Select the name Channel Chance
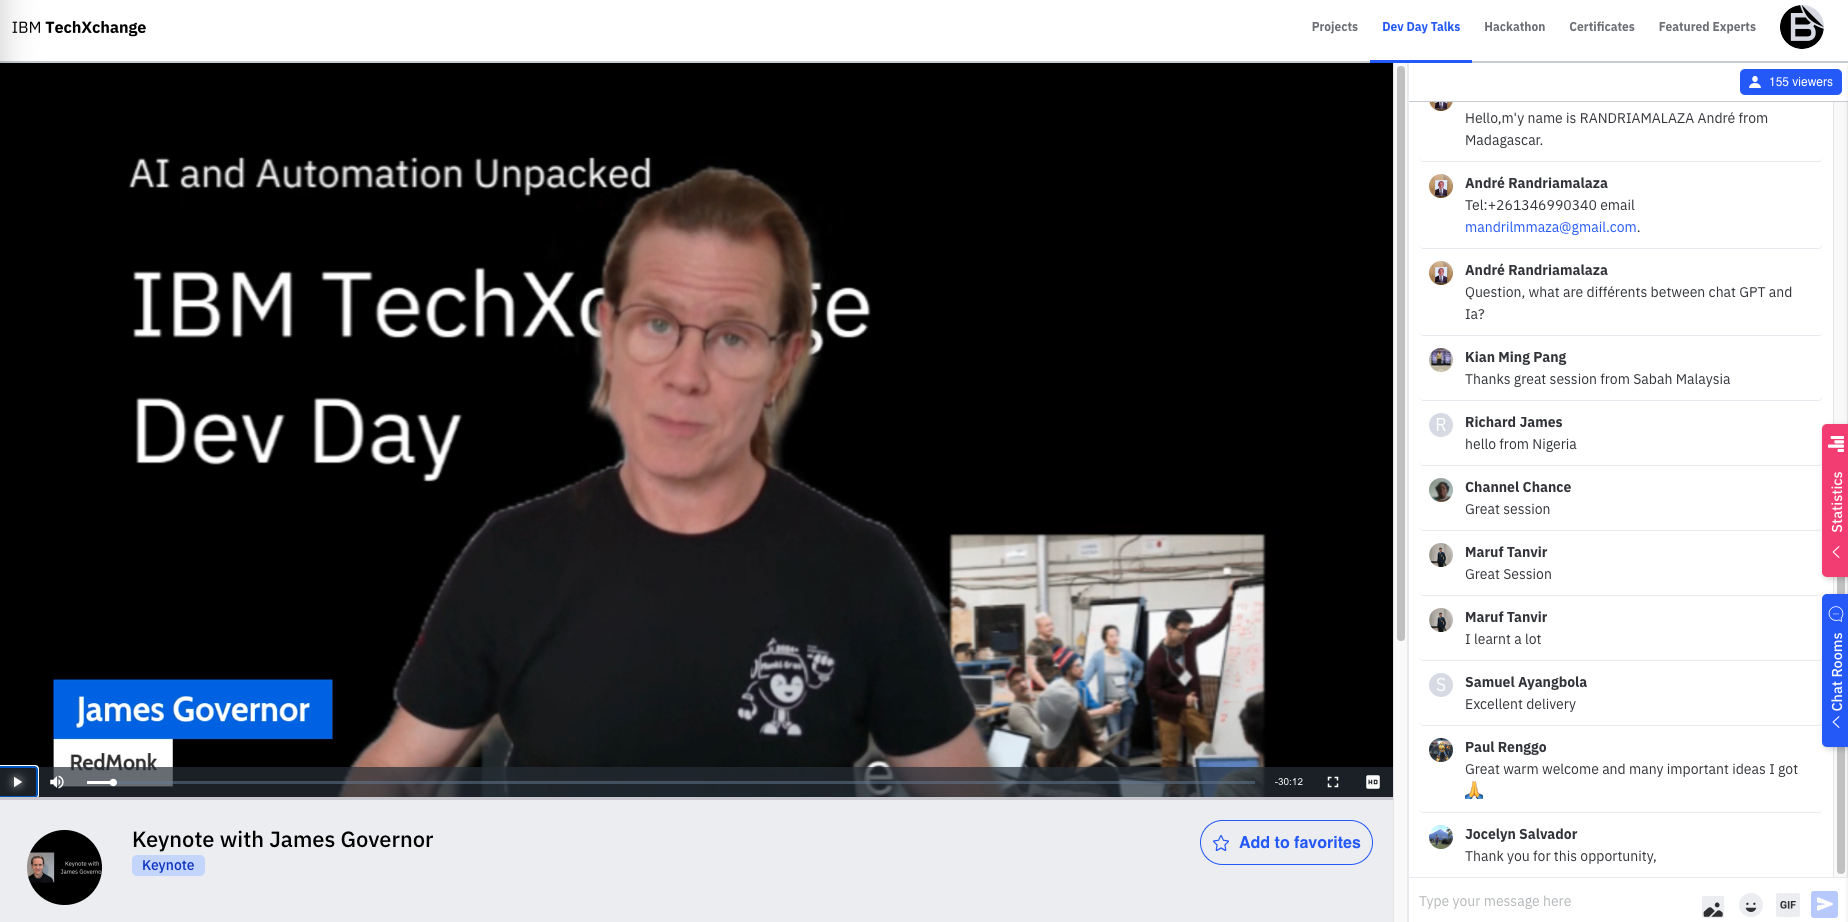 pyautogui.click(x=1517, y=487)
